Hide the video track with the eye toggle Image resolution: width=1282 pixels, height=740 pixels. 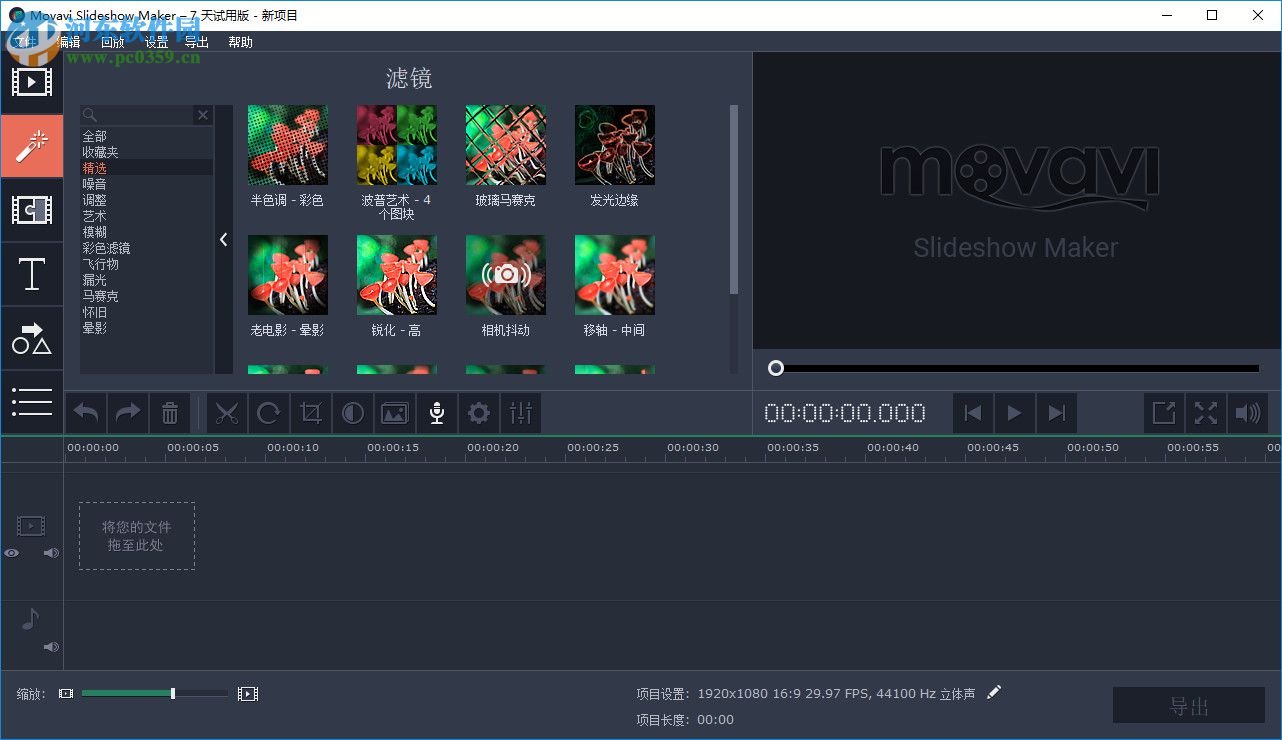11,552
